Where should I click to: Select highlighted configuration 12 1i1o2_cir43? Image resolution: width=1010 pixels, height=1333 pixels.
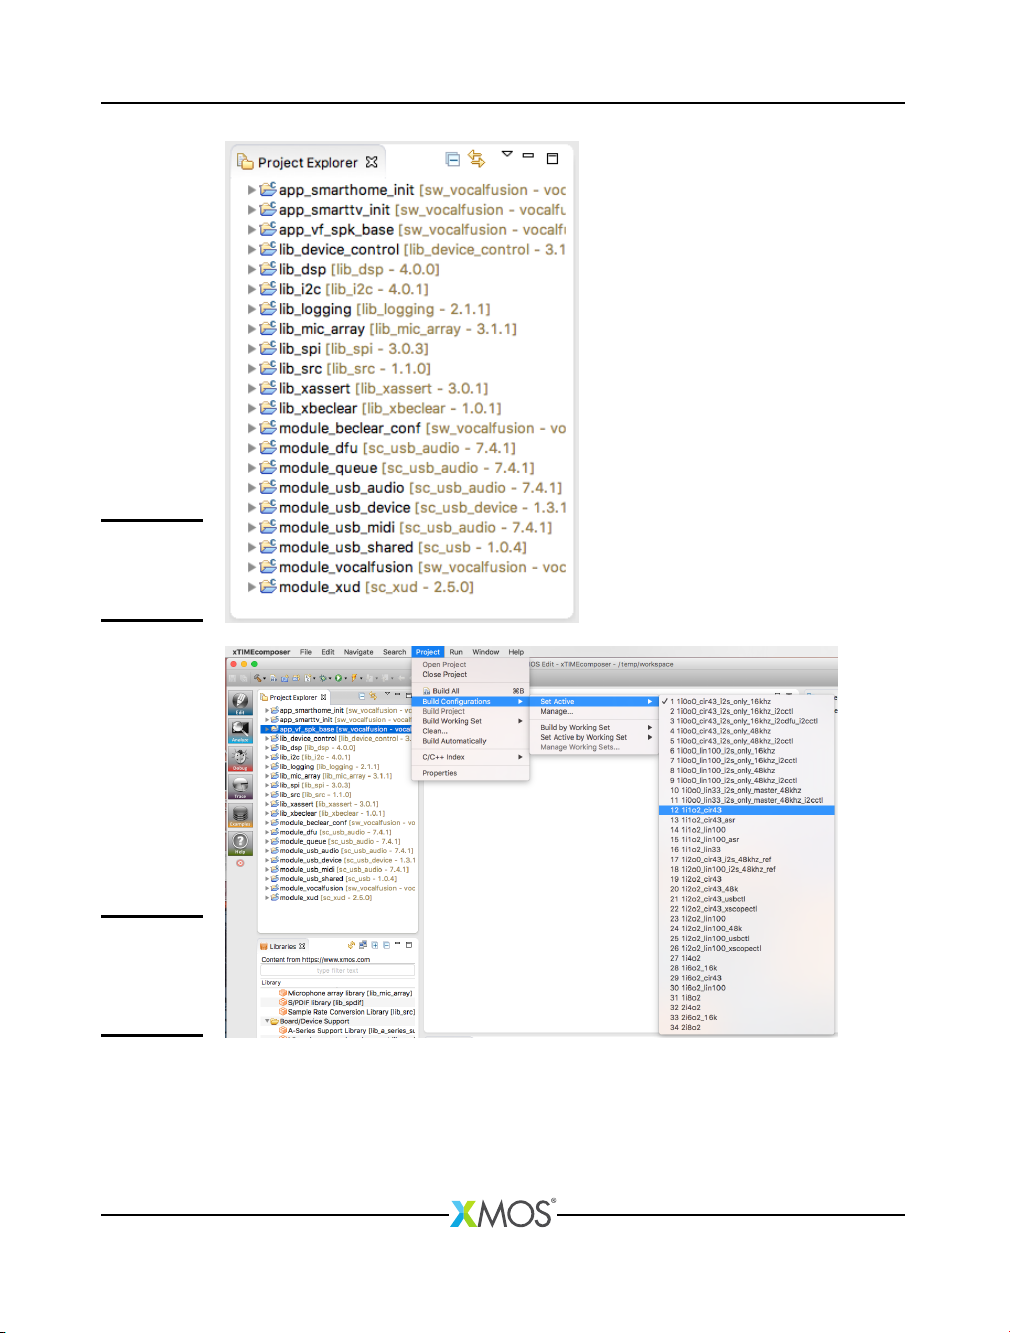point(747,810)
